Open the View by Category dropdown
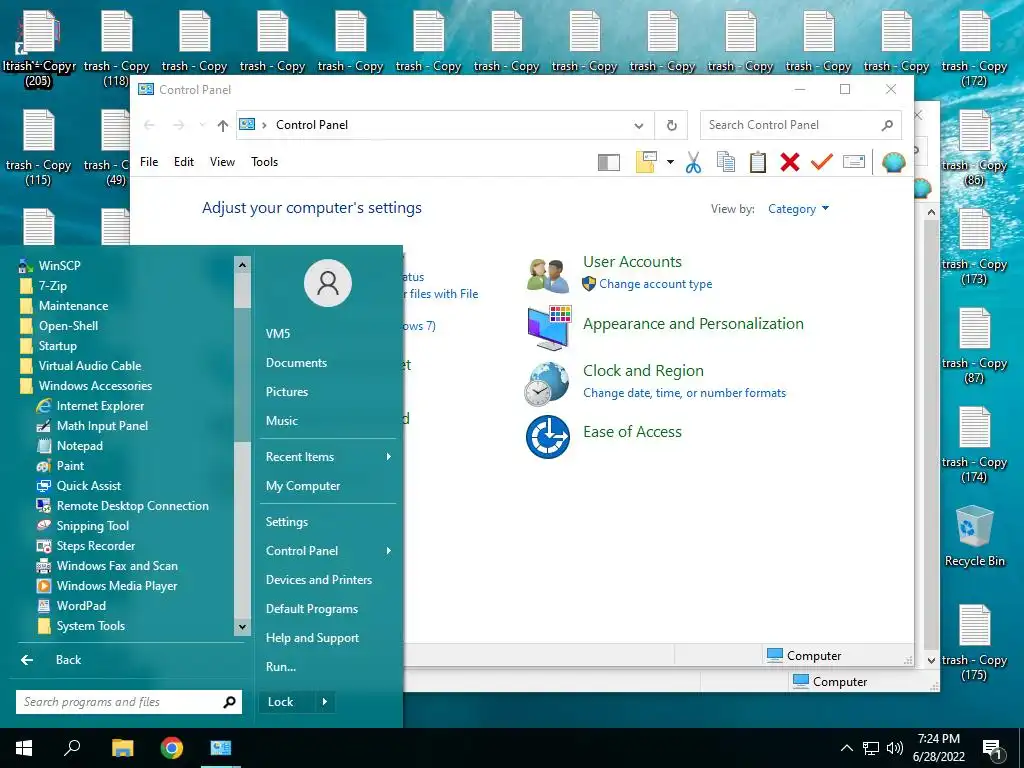Screen dimensions: 1024x768 798,209
